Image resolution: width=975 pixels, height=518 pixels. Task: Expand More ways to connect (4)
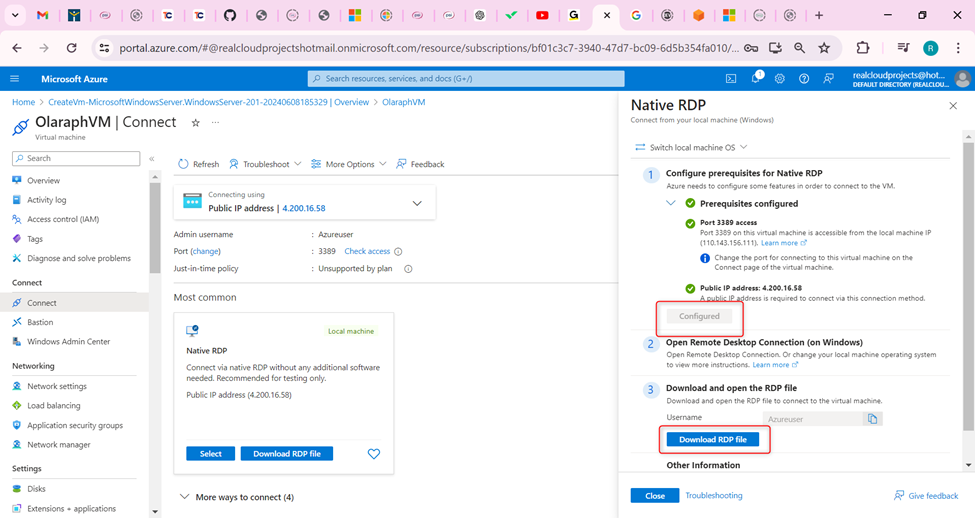click(237, 497)
